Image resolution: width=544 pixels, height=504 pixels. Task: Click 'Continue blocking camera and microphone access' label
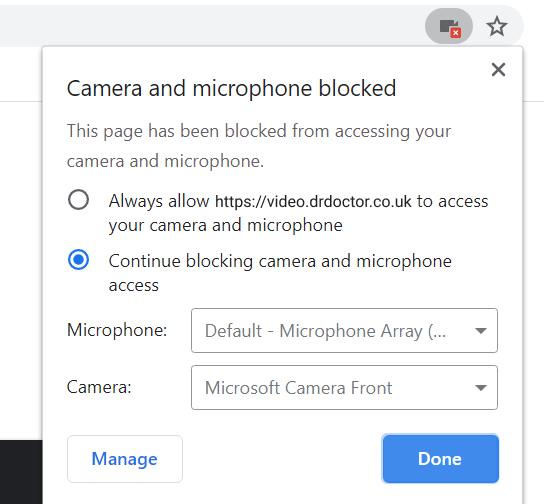pyautogui.click(x=280, y=273)
